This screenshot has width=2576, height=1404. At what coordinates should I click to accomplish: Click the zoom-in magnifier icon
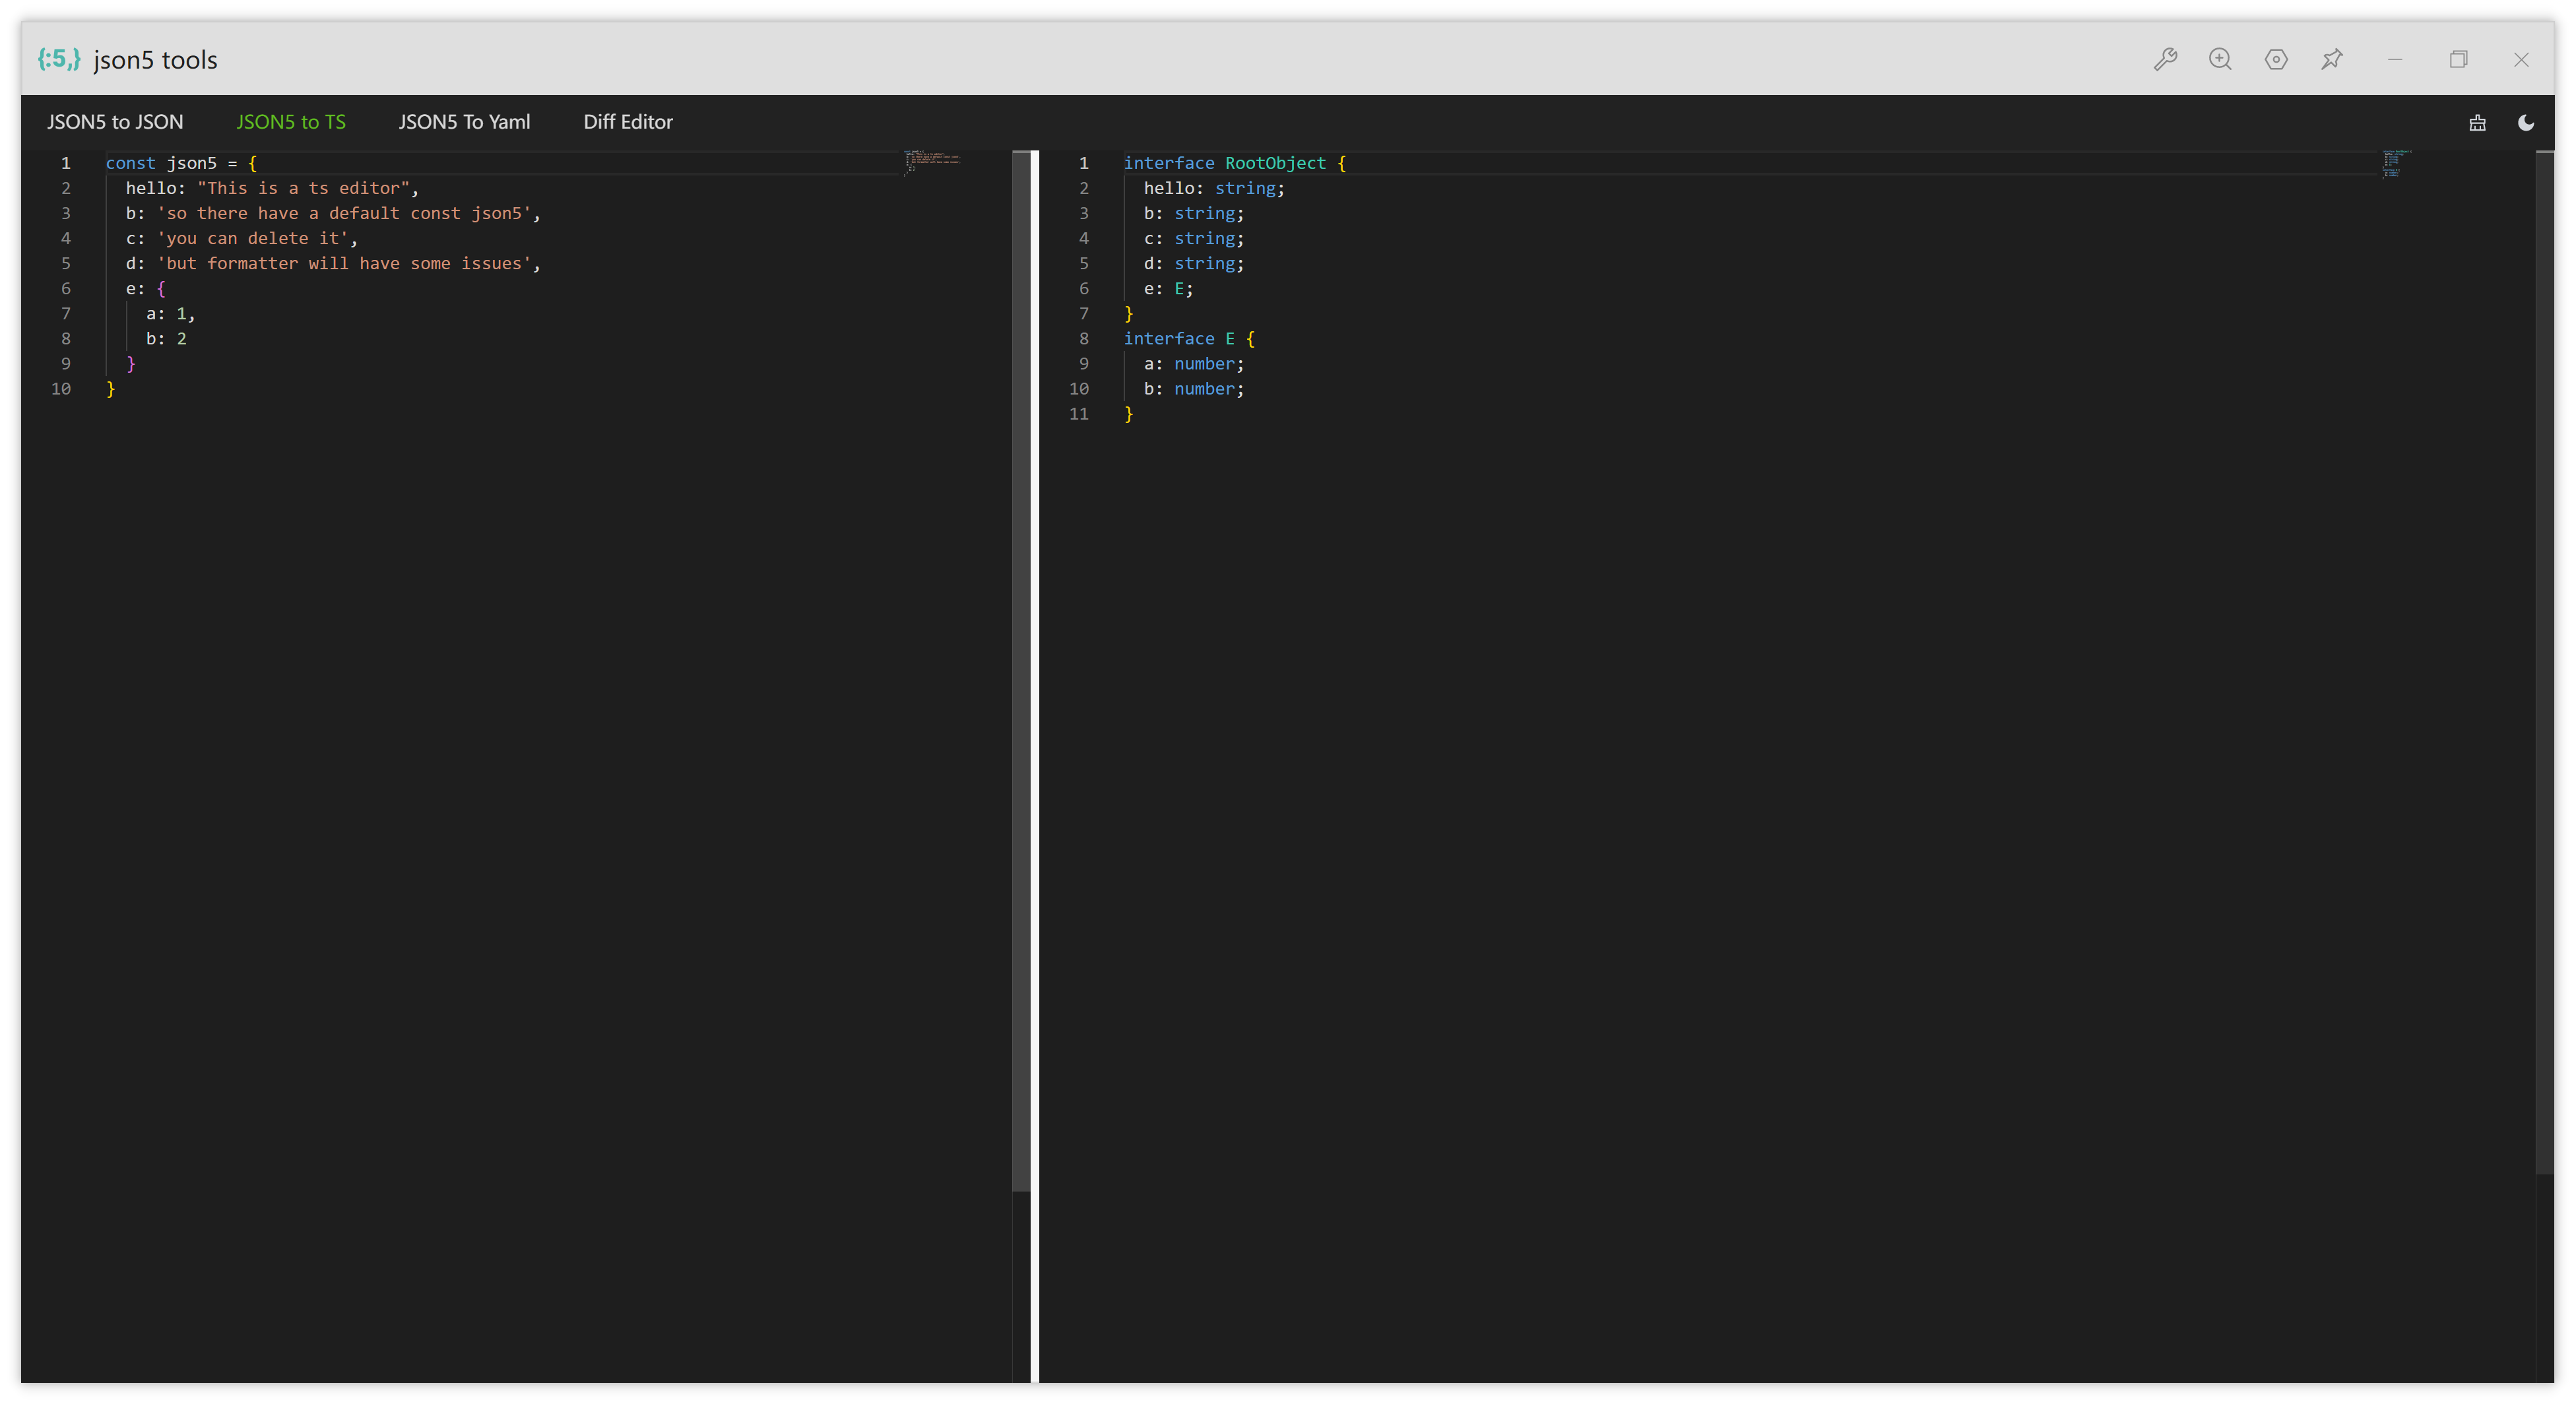point(2220,60)
